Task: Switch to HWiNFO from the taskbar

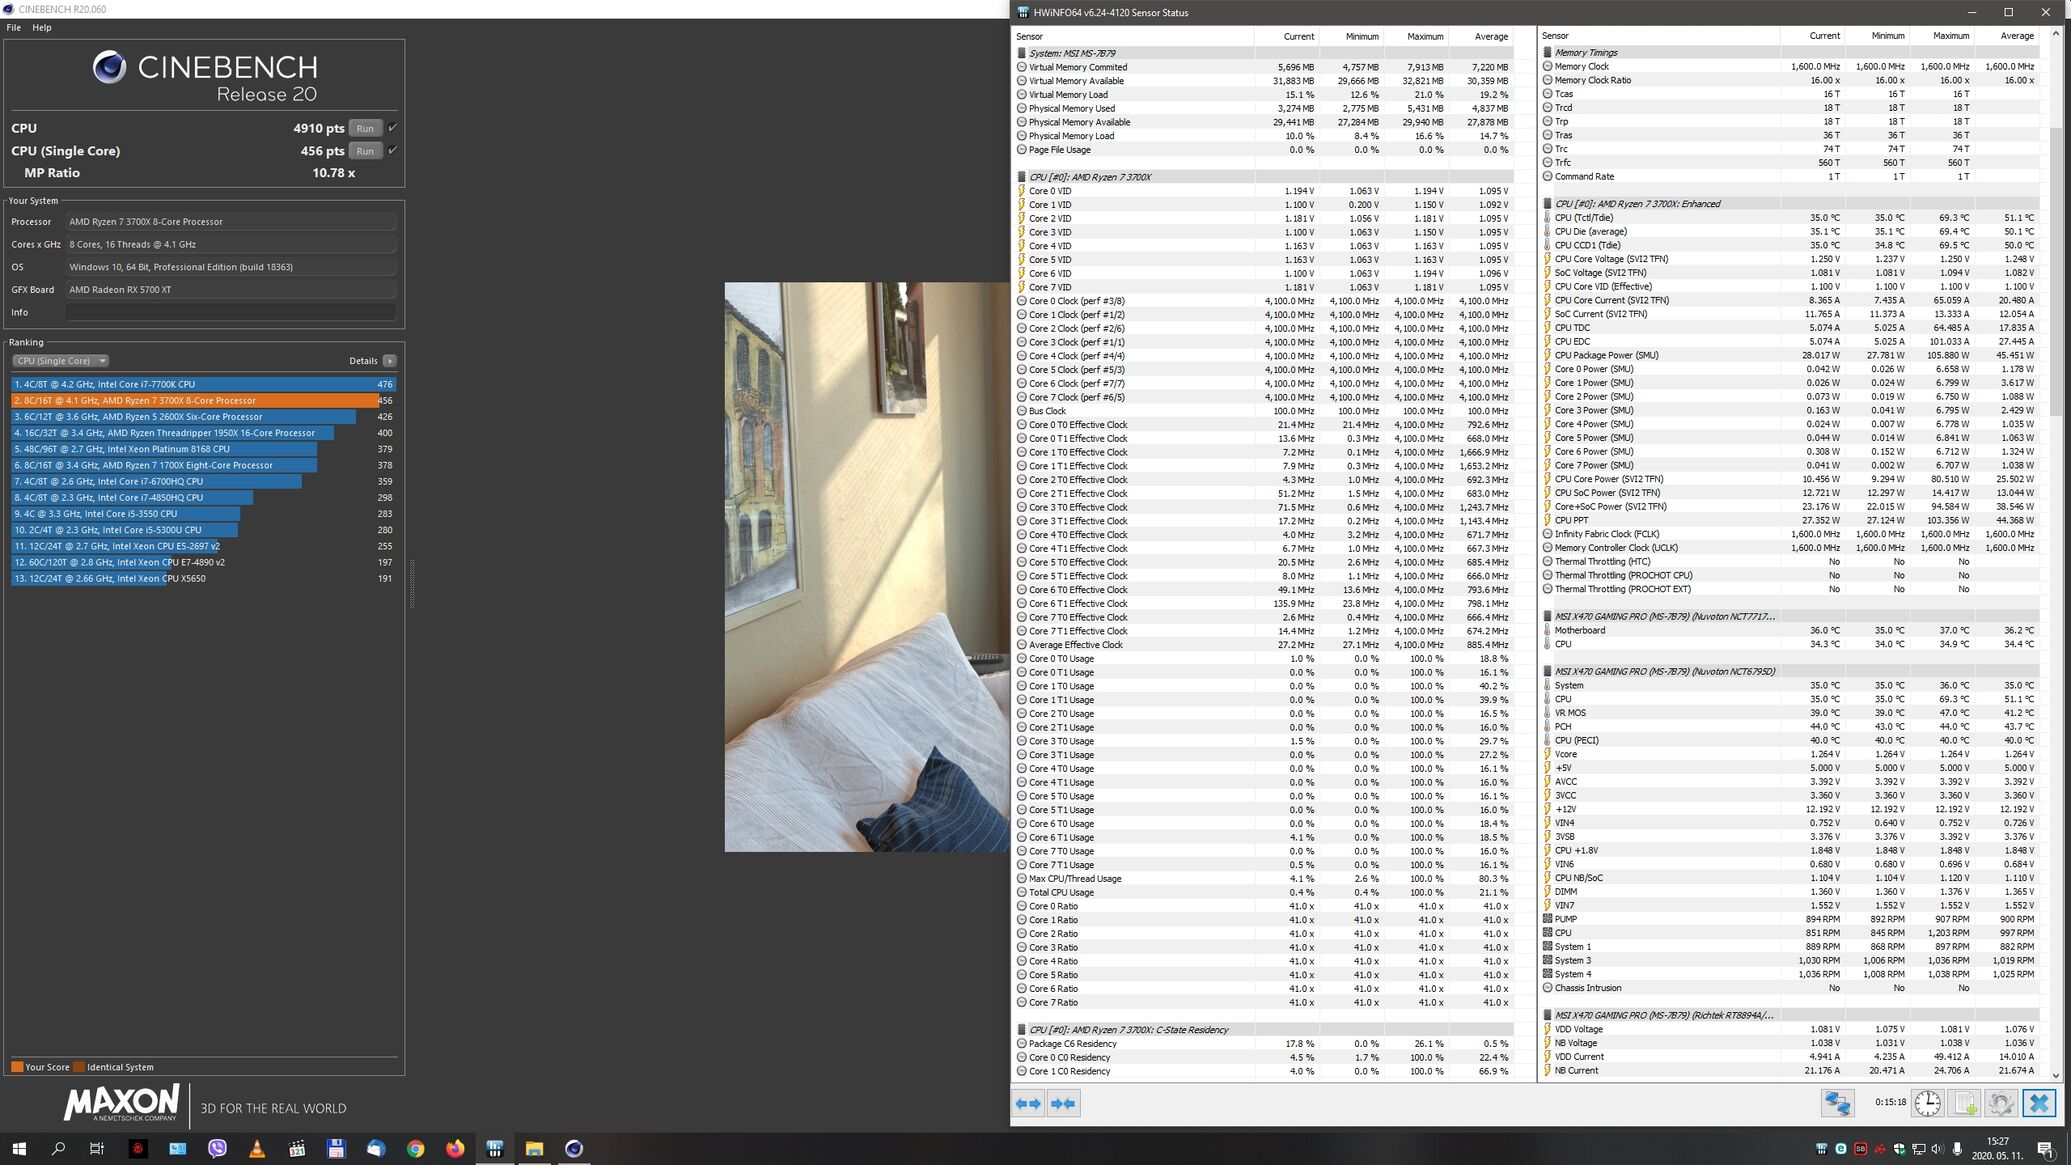Action: click(x=494, y=1149)
